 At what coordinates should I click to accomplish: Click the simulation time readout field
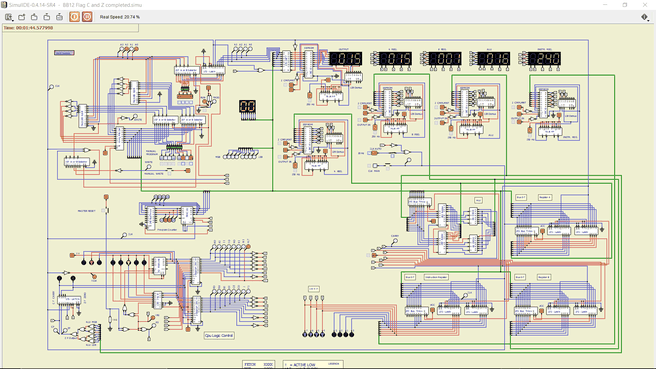point(70,28)
